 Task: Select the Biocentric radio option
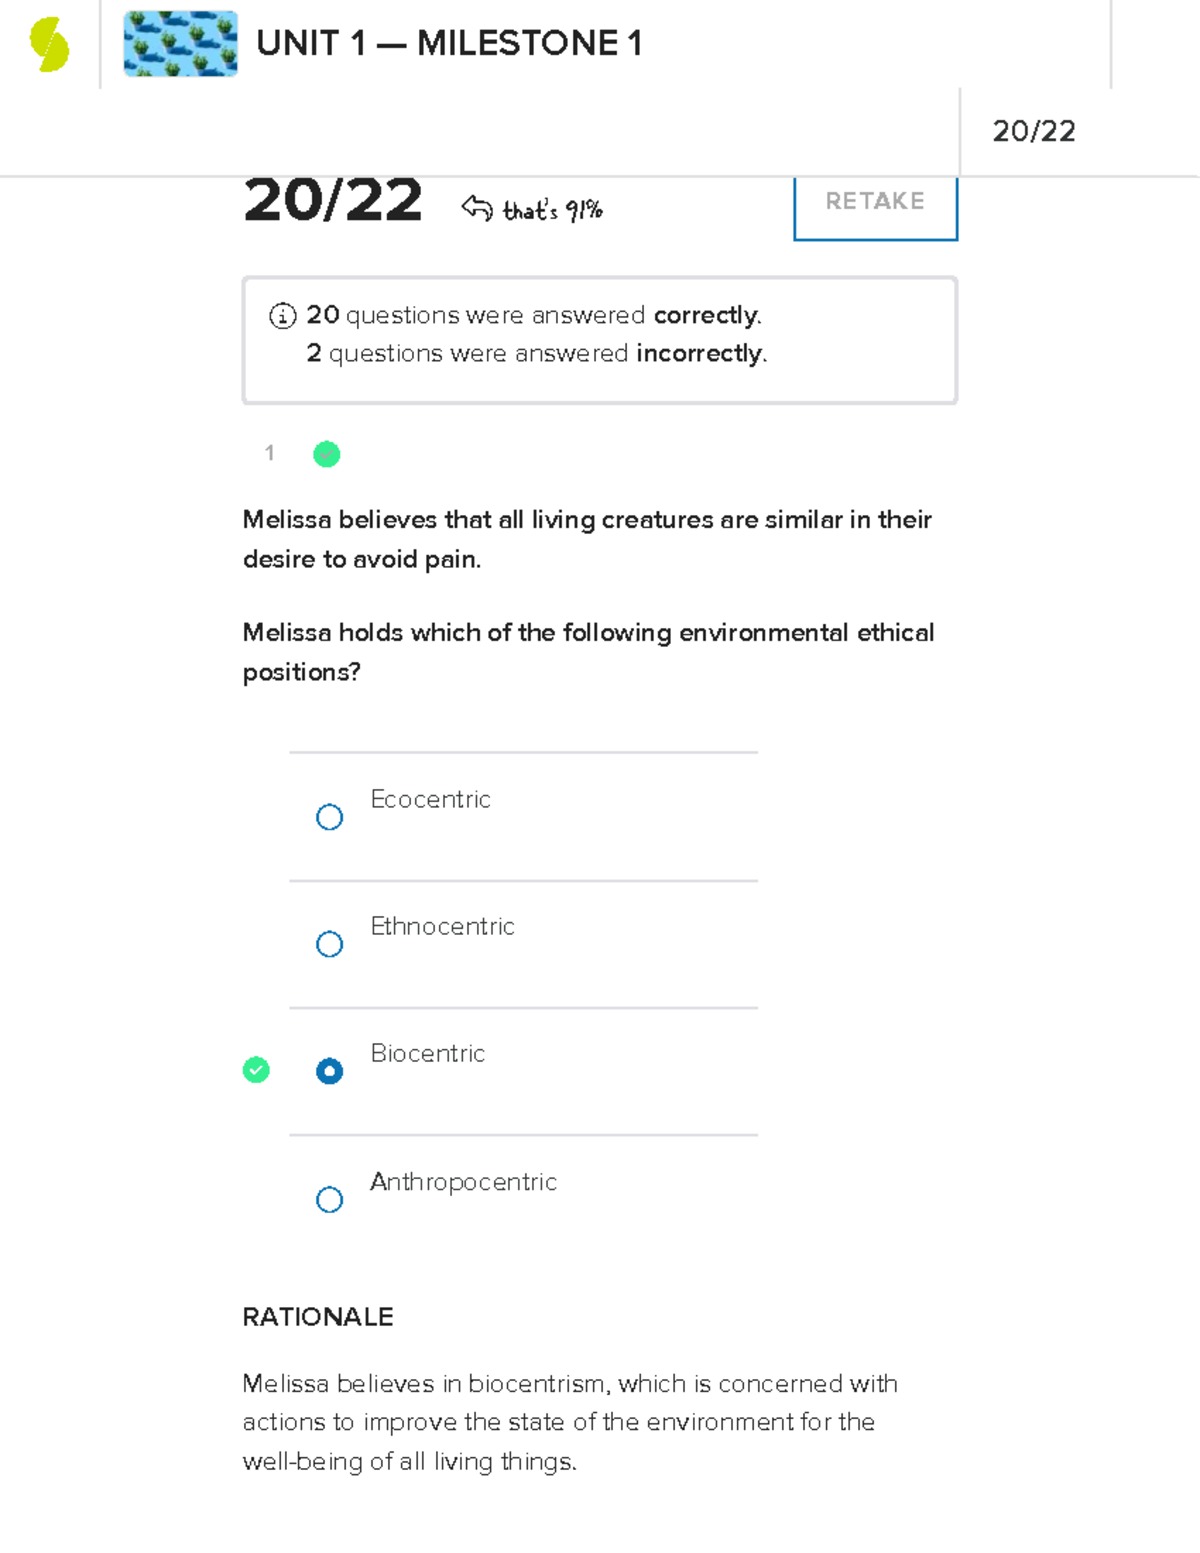[329, 1071]
